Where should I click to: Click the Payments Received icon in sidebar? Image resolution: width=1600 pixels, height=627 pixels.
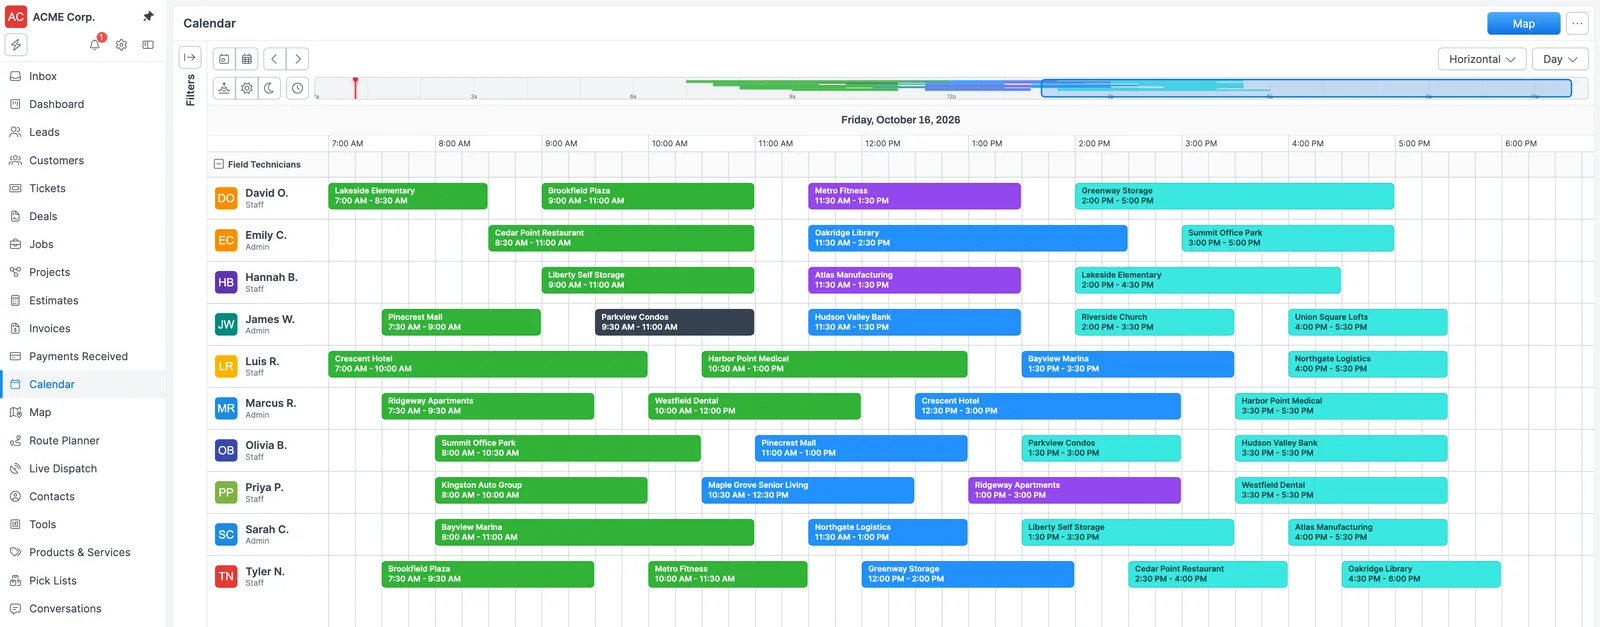click(x=15, y=356)
